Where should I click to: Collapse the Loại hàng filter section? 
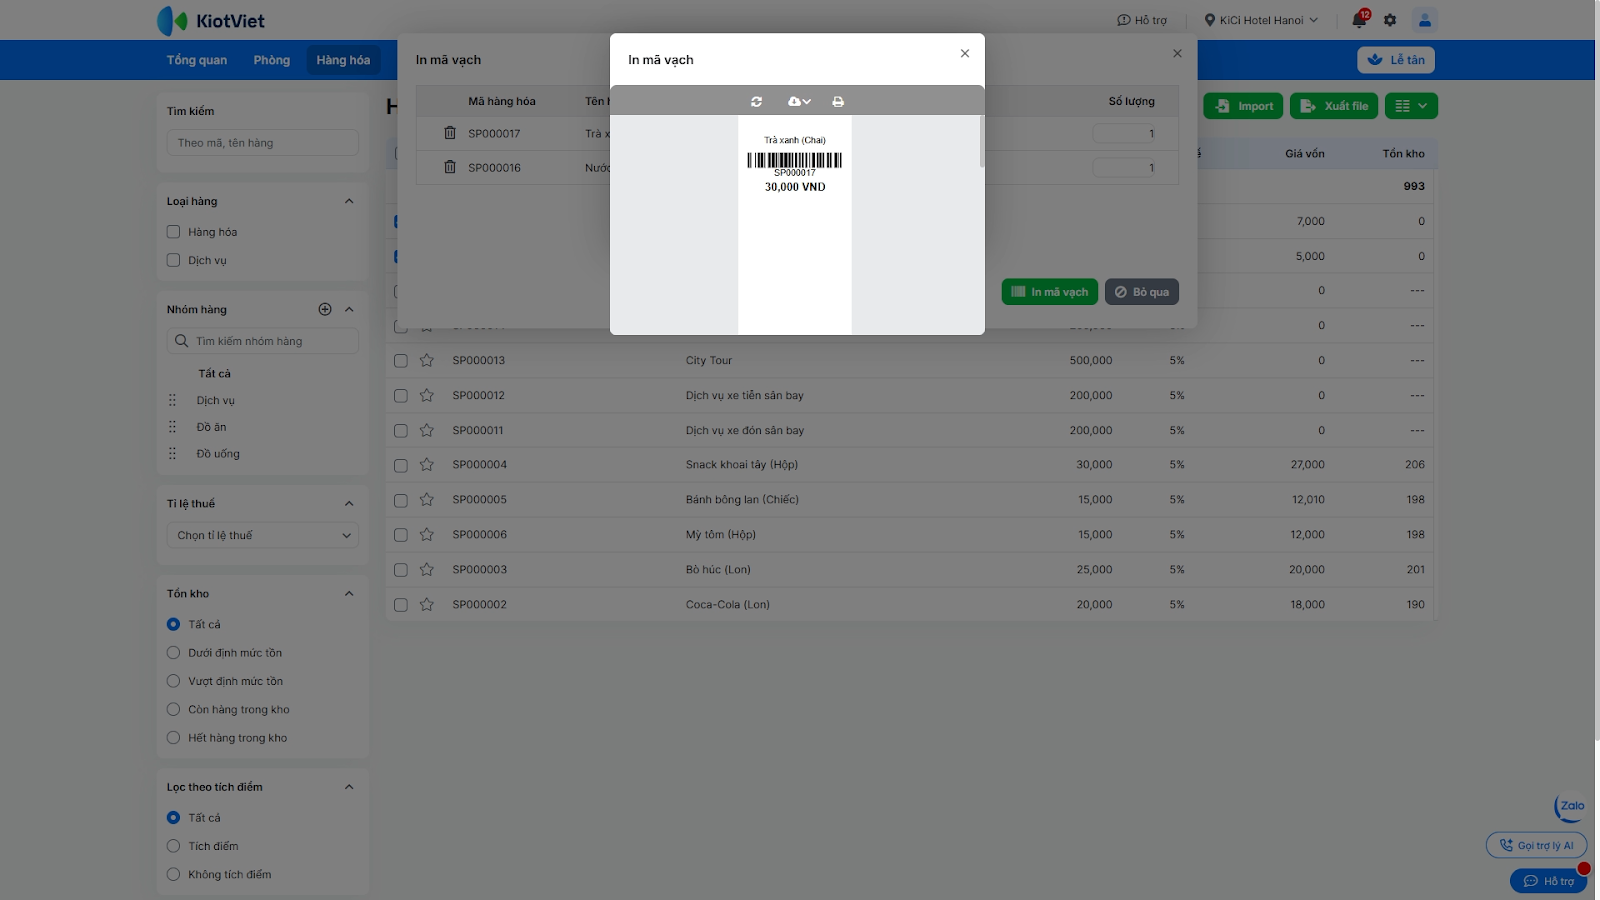[349, 201]
